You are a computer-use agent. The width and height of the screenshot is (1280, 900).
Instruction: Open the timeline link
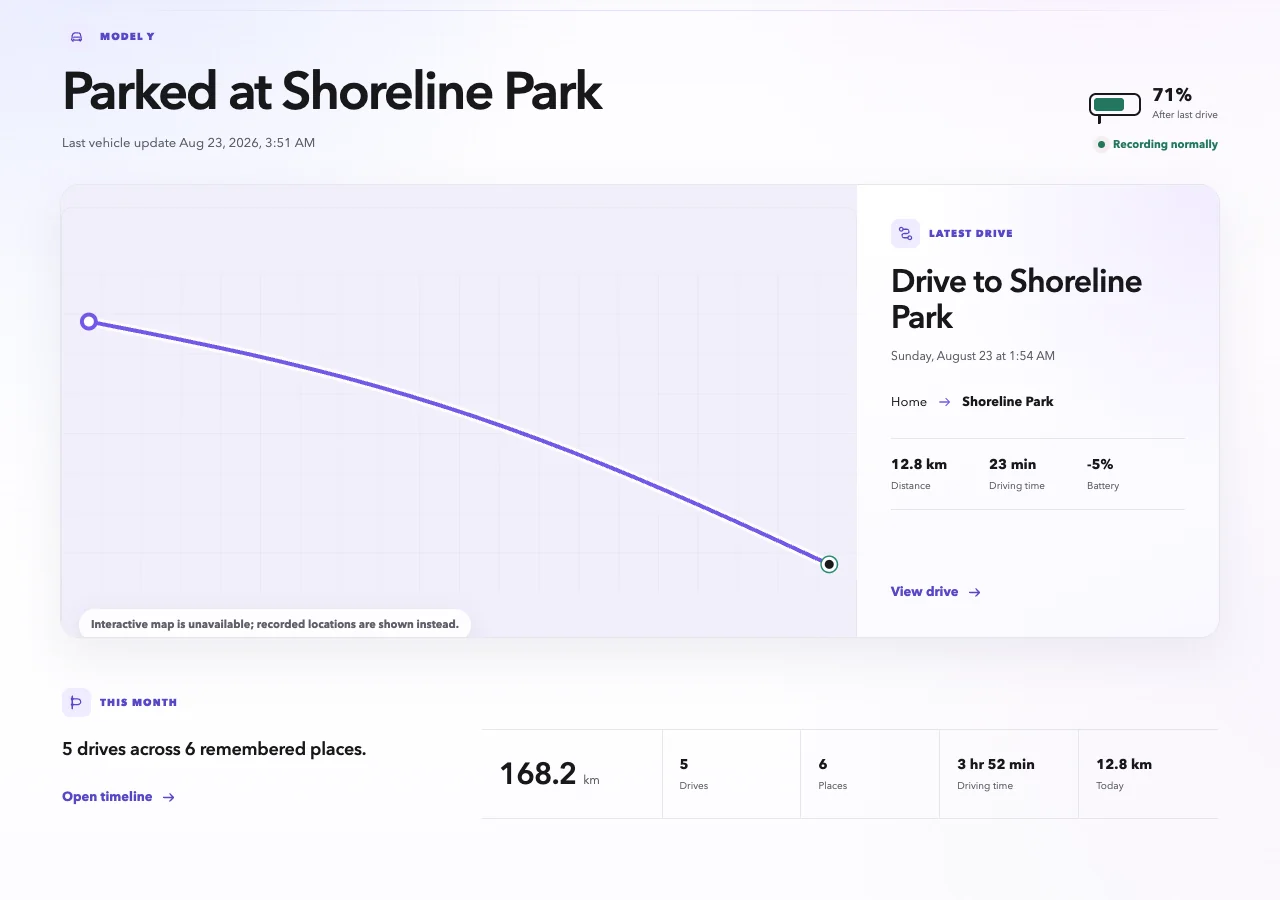click(119, 797)
